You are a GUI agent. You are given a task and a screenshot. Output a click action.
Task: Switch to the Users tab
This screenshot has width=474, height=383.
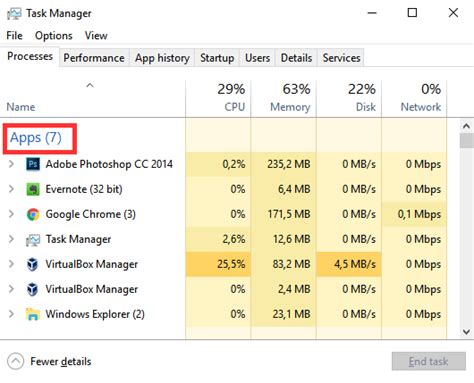click(x=257, y=58)
